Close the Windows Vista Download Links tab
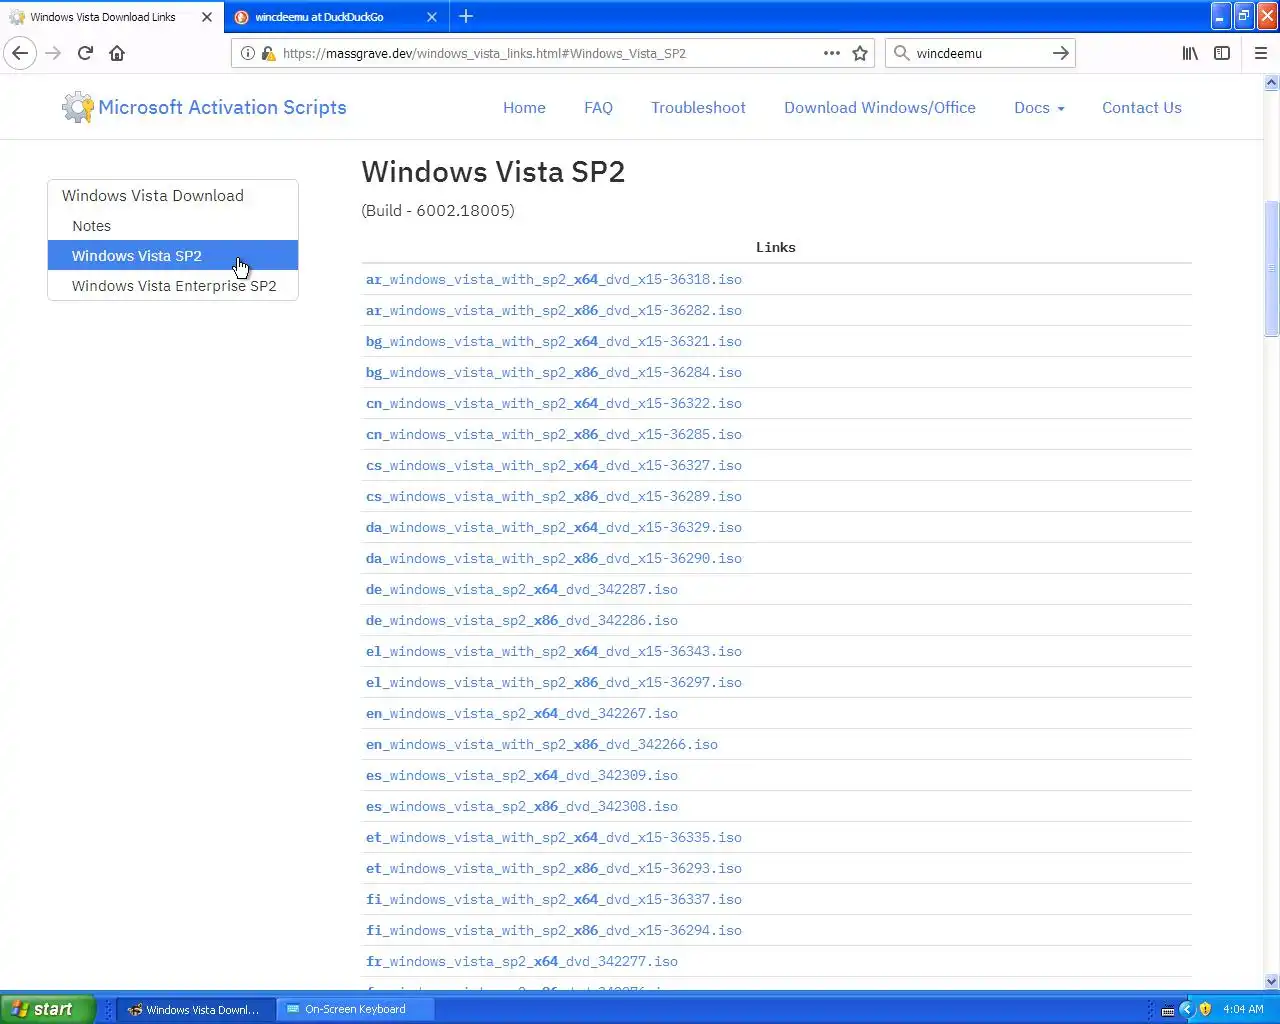The height and width of the screenshot is (1024, 1280). [x=207, y=17]
